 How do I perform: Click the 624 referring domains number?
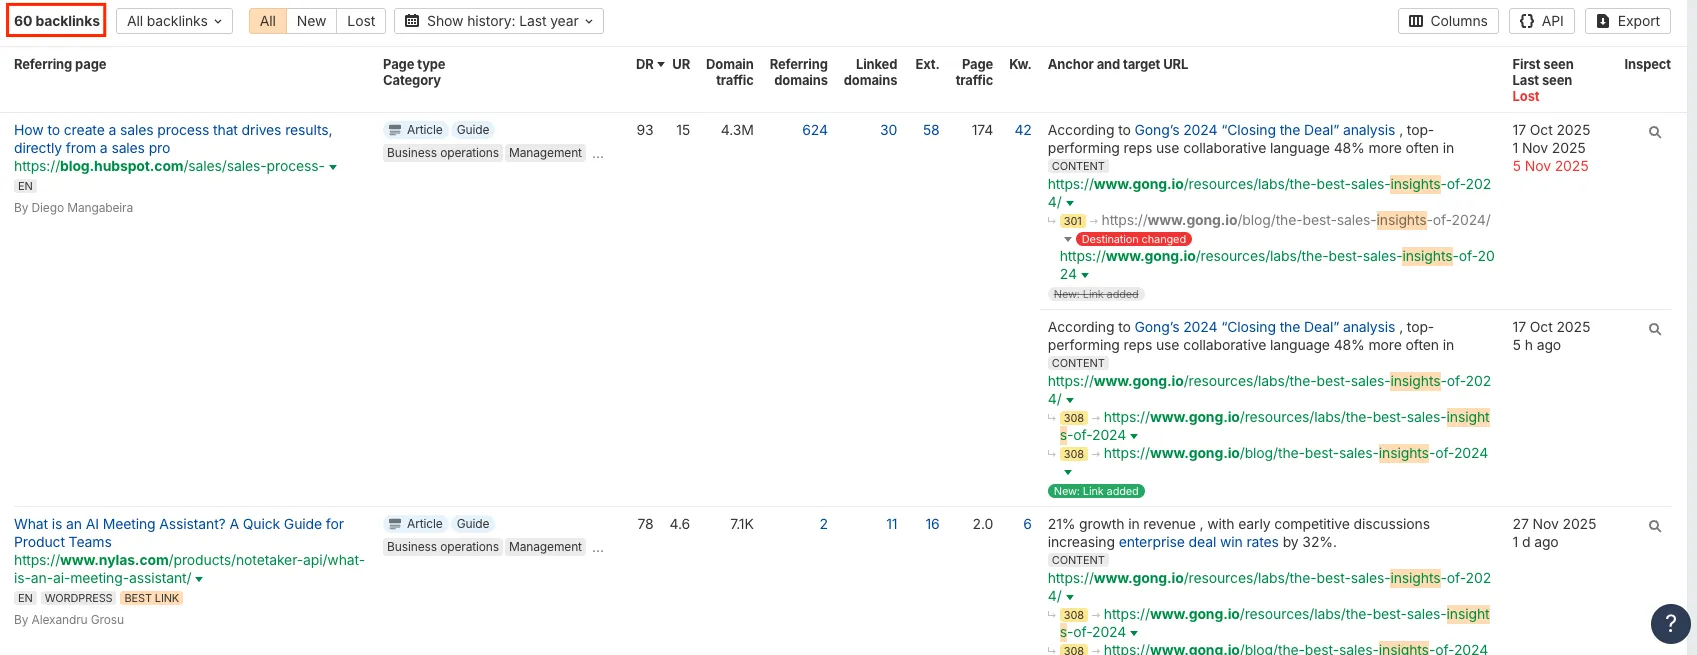pyautogui.click(x=814, y=130)
